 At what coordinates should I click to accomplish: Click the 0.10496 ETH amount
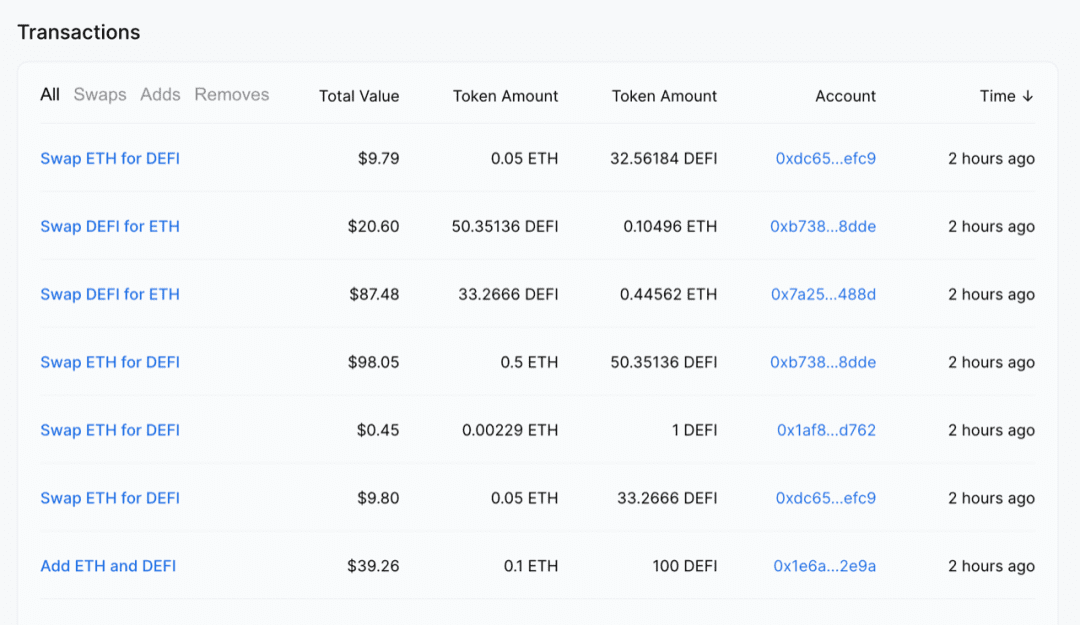[x=669, y=226]
